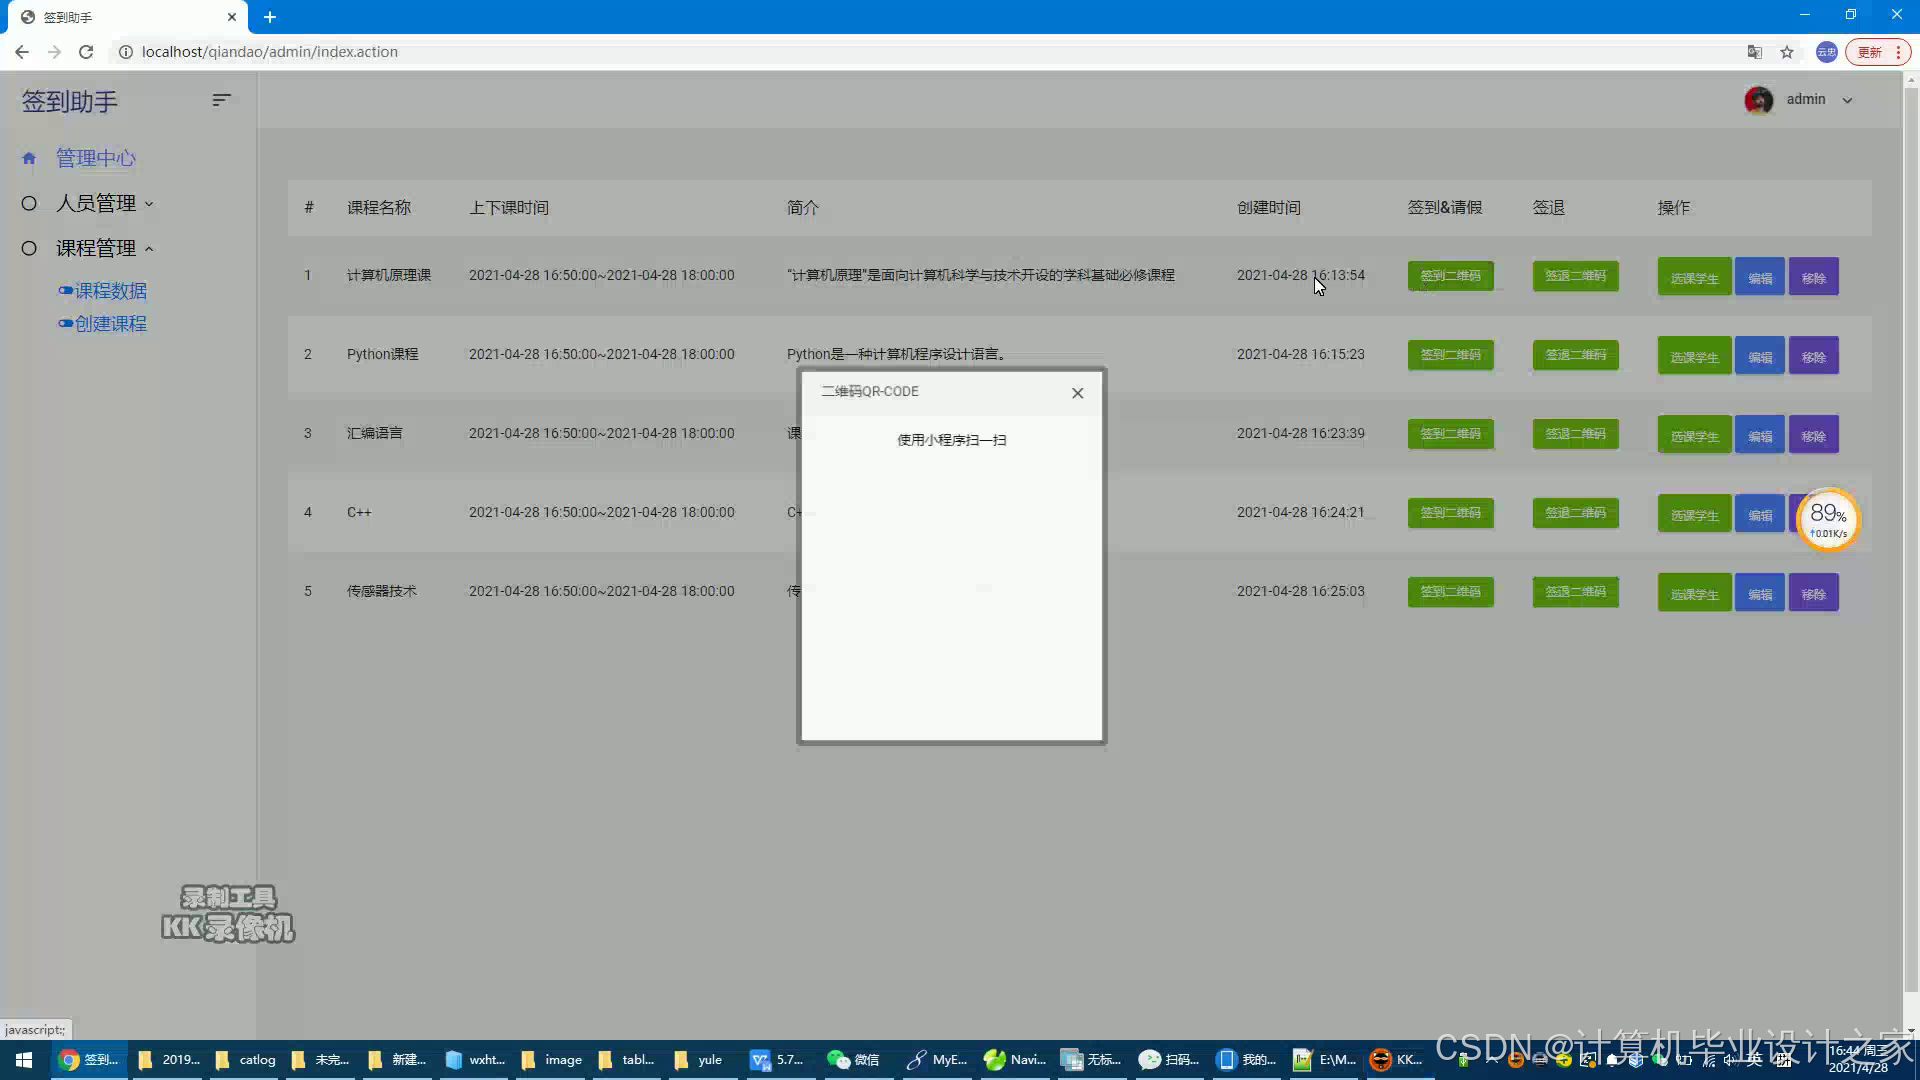Open the blue browser extension icon

coord(1827,52)
